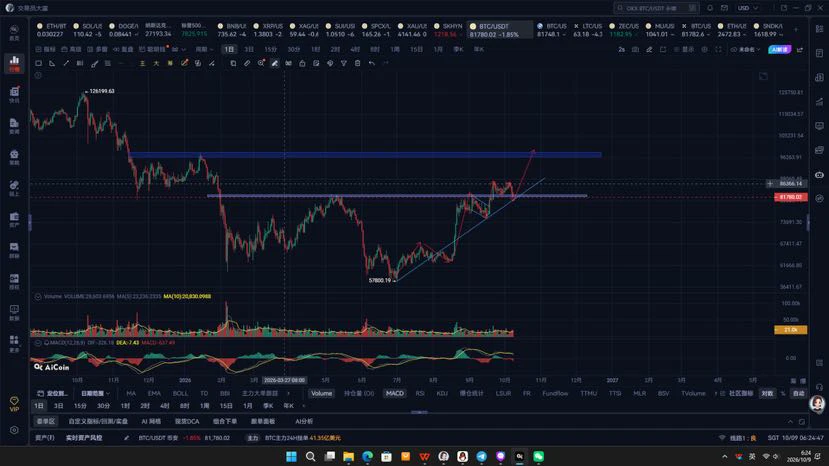Click the crosshair plus at 86366.14 price
This screenshot has width=829, height=466.
770,184
